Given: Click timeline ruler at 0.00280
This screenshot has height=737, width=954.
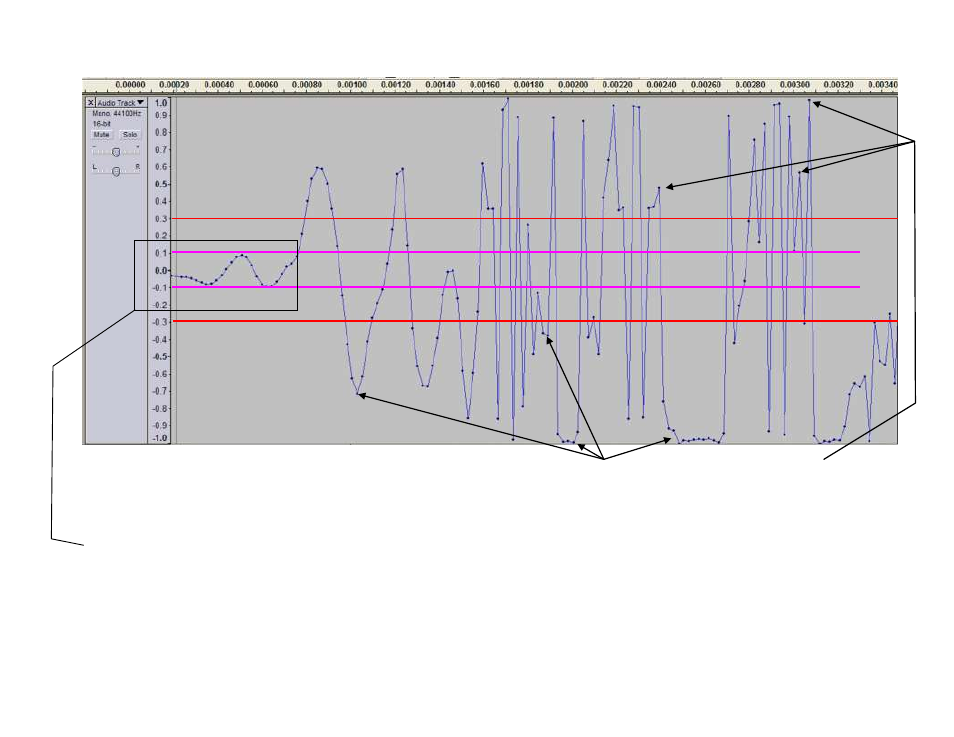Looking at the screenshot, I should pyautogui.click(x=750, y=85).
